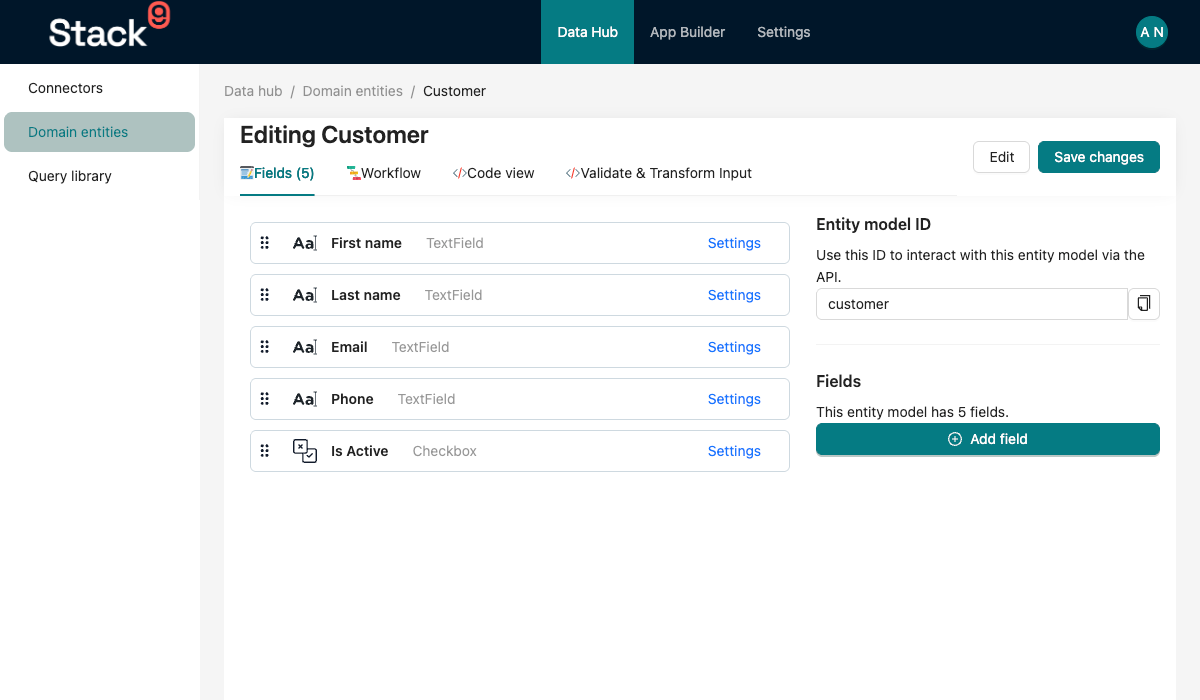
Task: Click the text-field icon for Phone
Action: (x=305, y=399)
